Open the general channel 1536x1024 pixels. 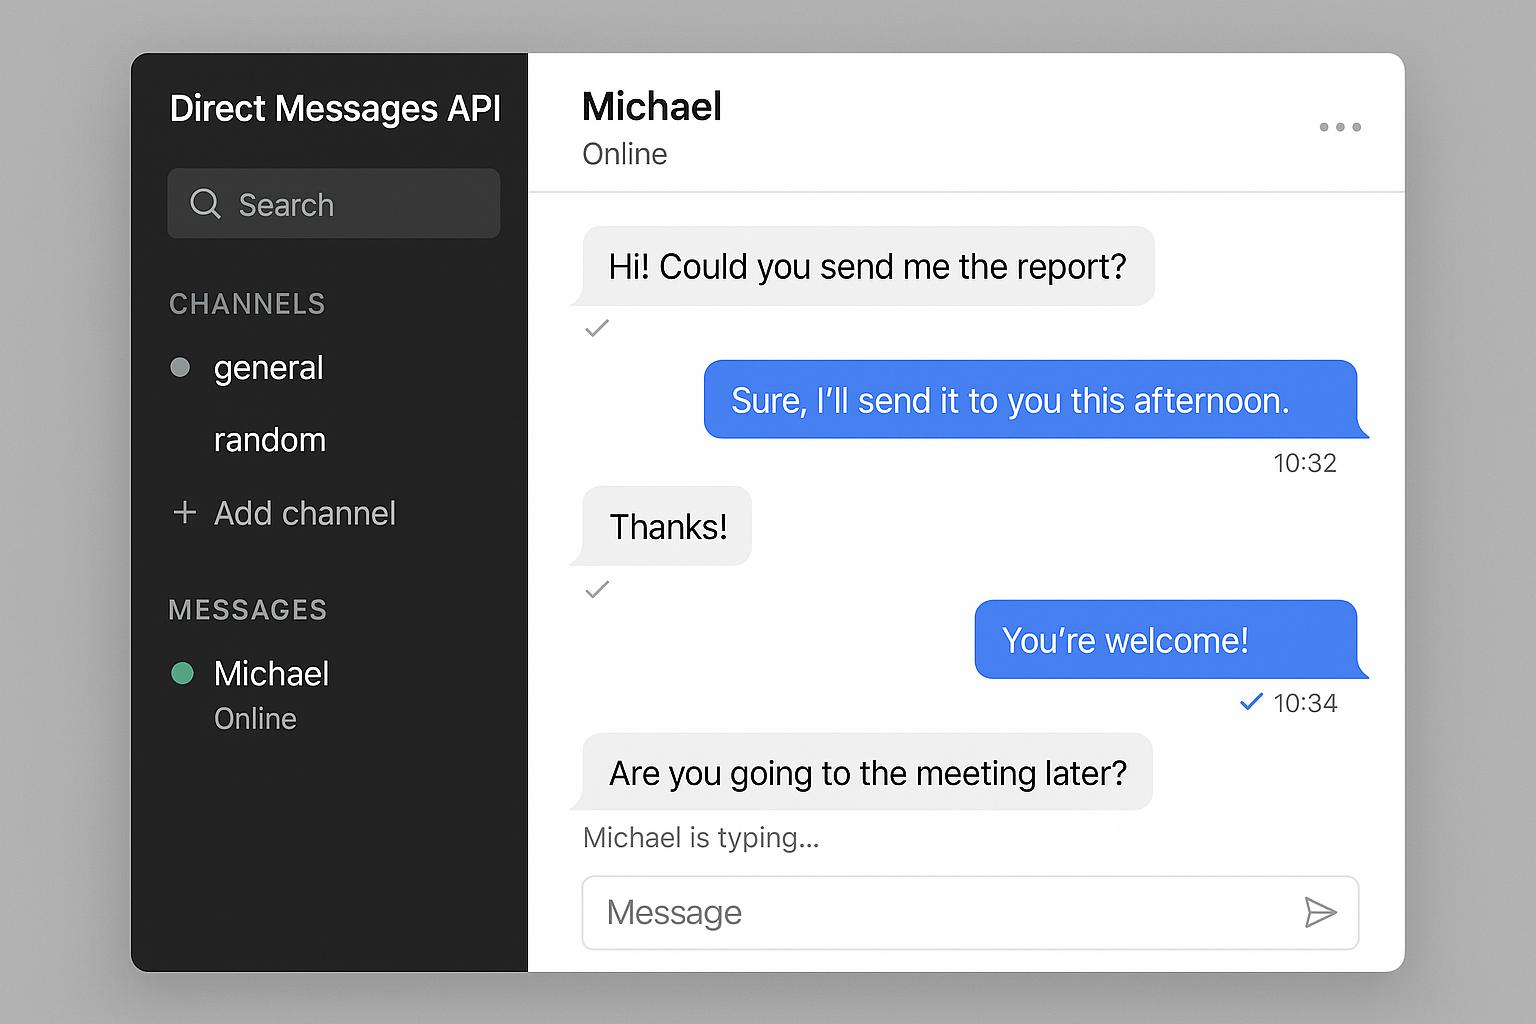click(x=268, y=368)
